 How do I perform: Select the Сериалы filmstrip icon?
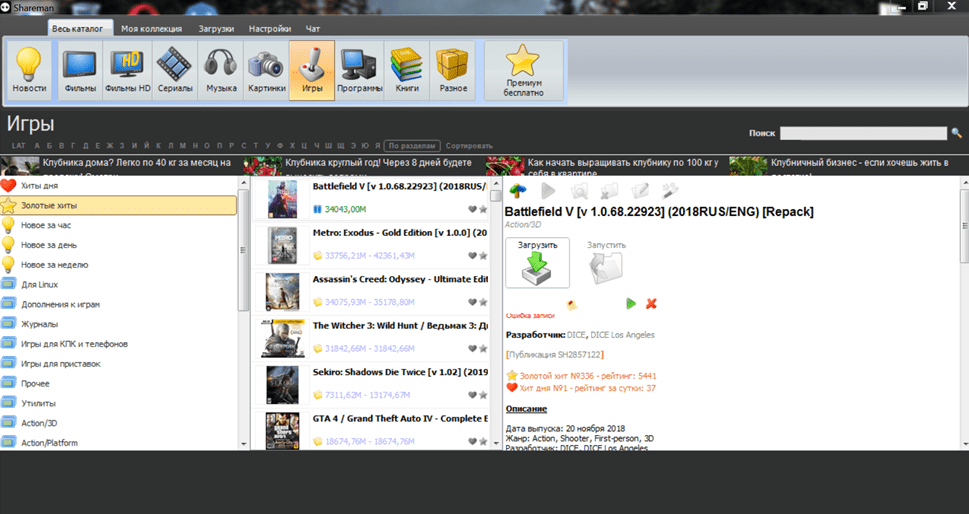click(x=175, y=70)
